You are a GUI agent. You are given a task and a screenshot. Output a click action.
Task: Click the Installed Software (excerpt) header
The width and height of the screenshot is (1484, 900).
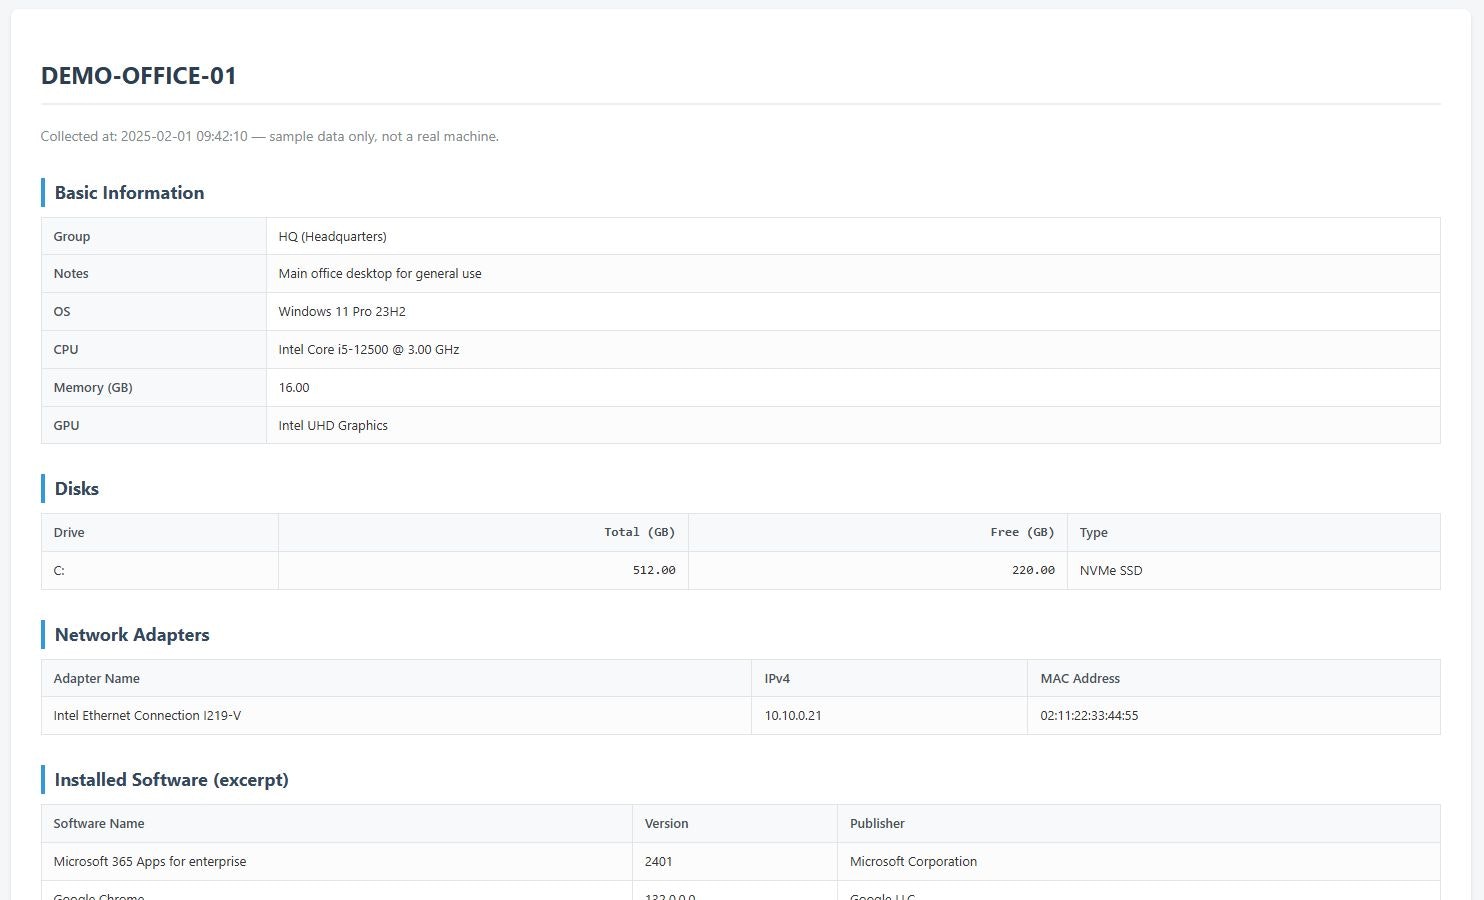pos(170,779)
